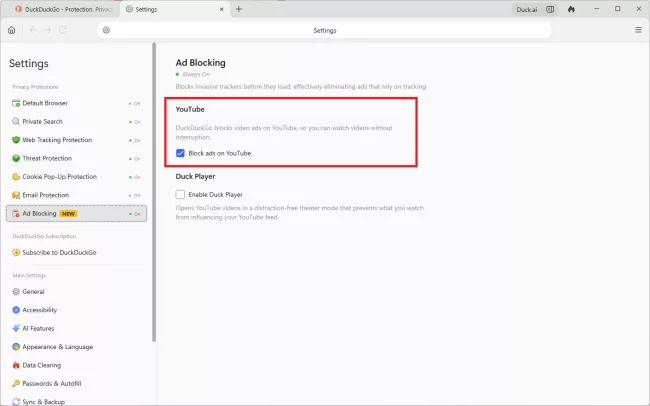Click the Duck Player section heading
Viewport: 650px width, 406px height.
coord(195,176)
